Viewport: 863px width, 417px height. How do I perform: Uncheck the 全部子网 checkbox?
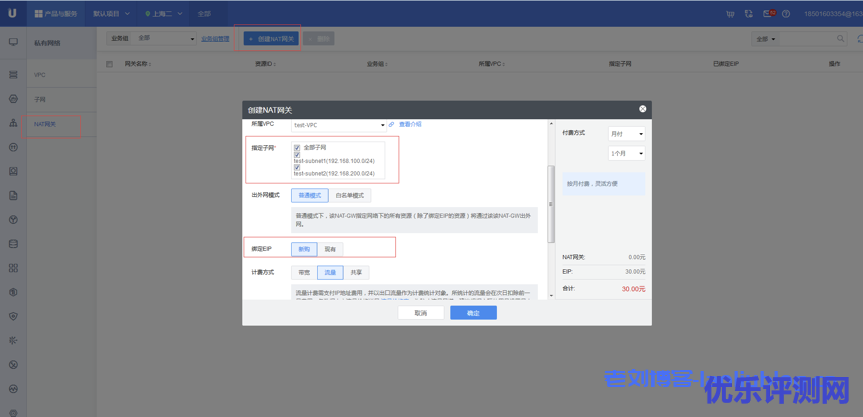click(297, 148)
